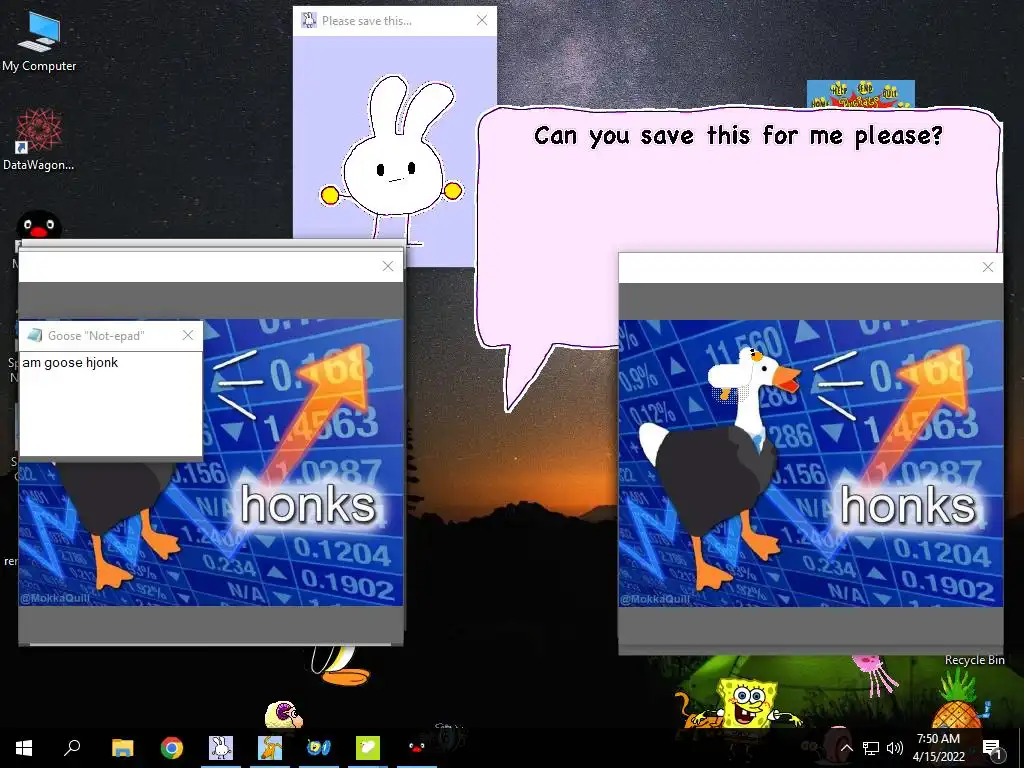The width and height of the screenshot is (1024, 768).
Task: Open Google Chrome from the taskbar
Action: (x=172, y=748)
